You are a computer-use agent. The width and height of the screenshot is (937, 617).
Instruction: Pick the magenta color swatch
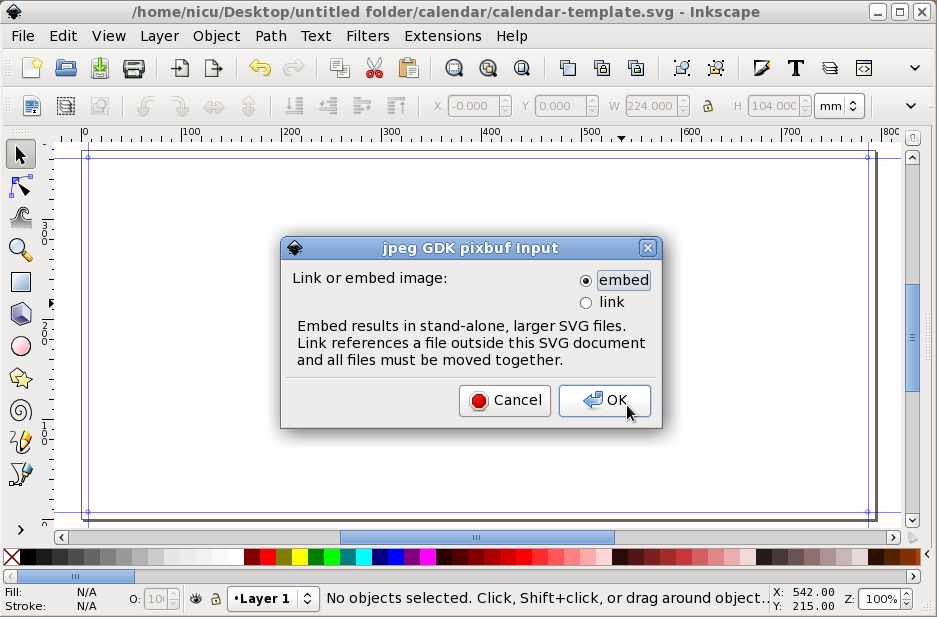tap(428, 557)
